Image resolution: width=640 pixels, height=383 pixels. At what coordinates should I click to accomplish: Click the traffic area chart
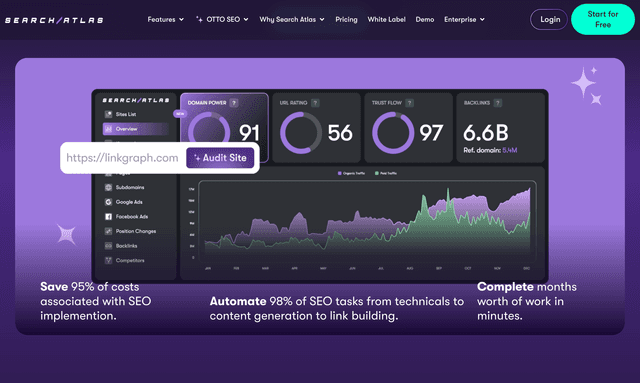coord(367,220)
